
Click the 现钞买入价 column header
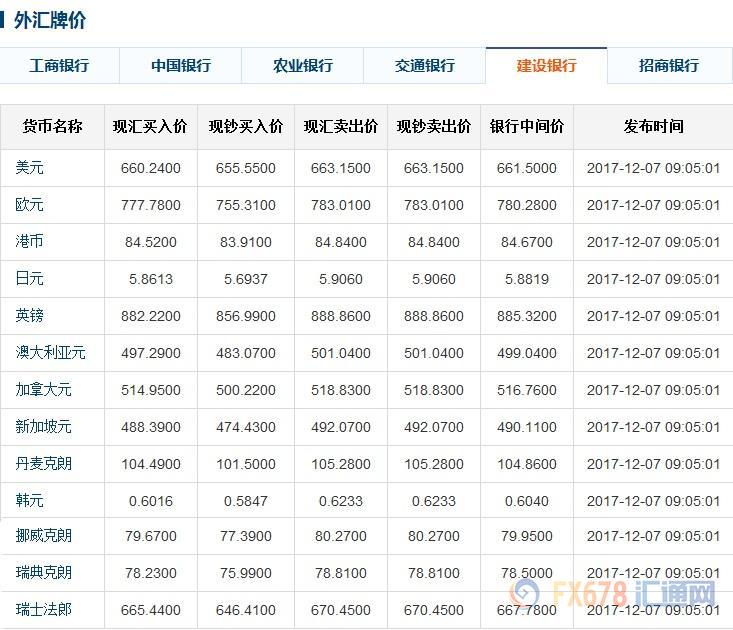coord(246,126)
